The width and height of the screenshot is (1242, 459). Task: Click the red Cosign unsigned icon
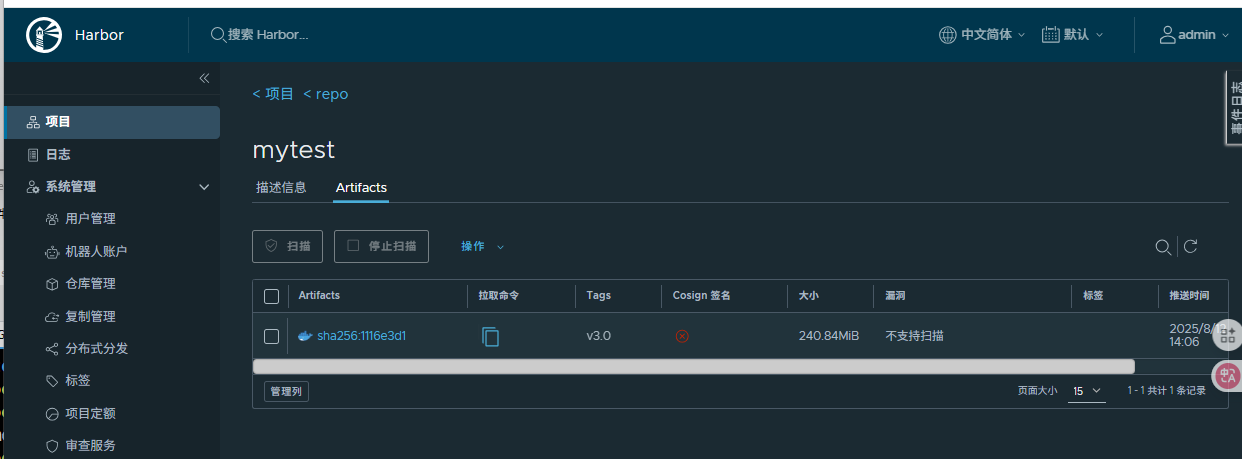coord(682,336)
